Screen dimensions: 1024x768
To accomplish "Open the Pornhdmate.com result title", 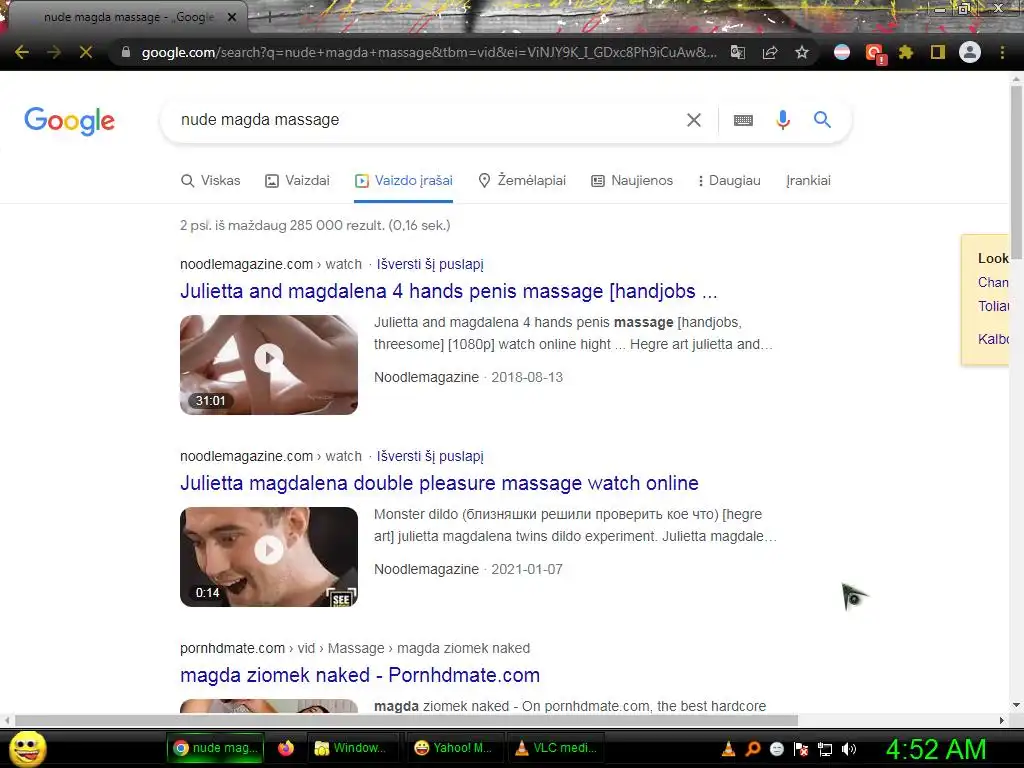I will pyautogui.click(x=360, y=675).
